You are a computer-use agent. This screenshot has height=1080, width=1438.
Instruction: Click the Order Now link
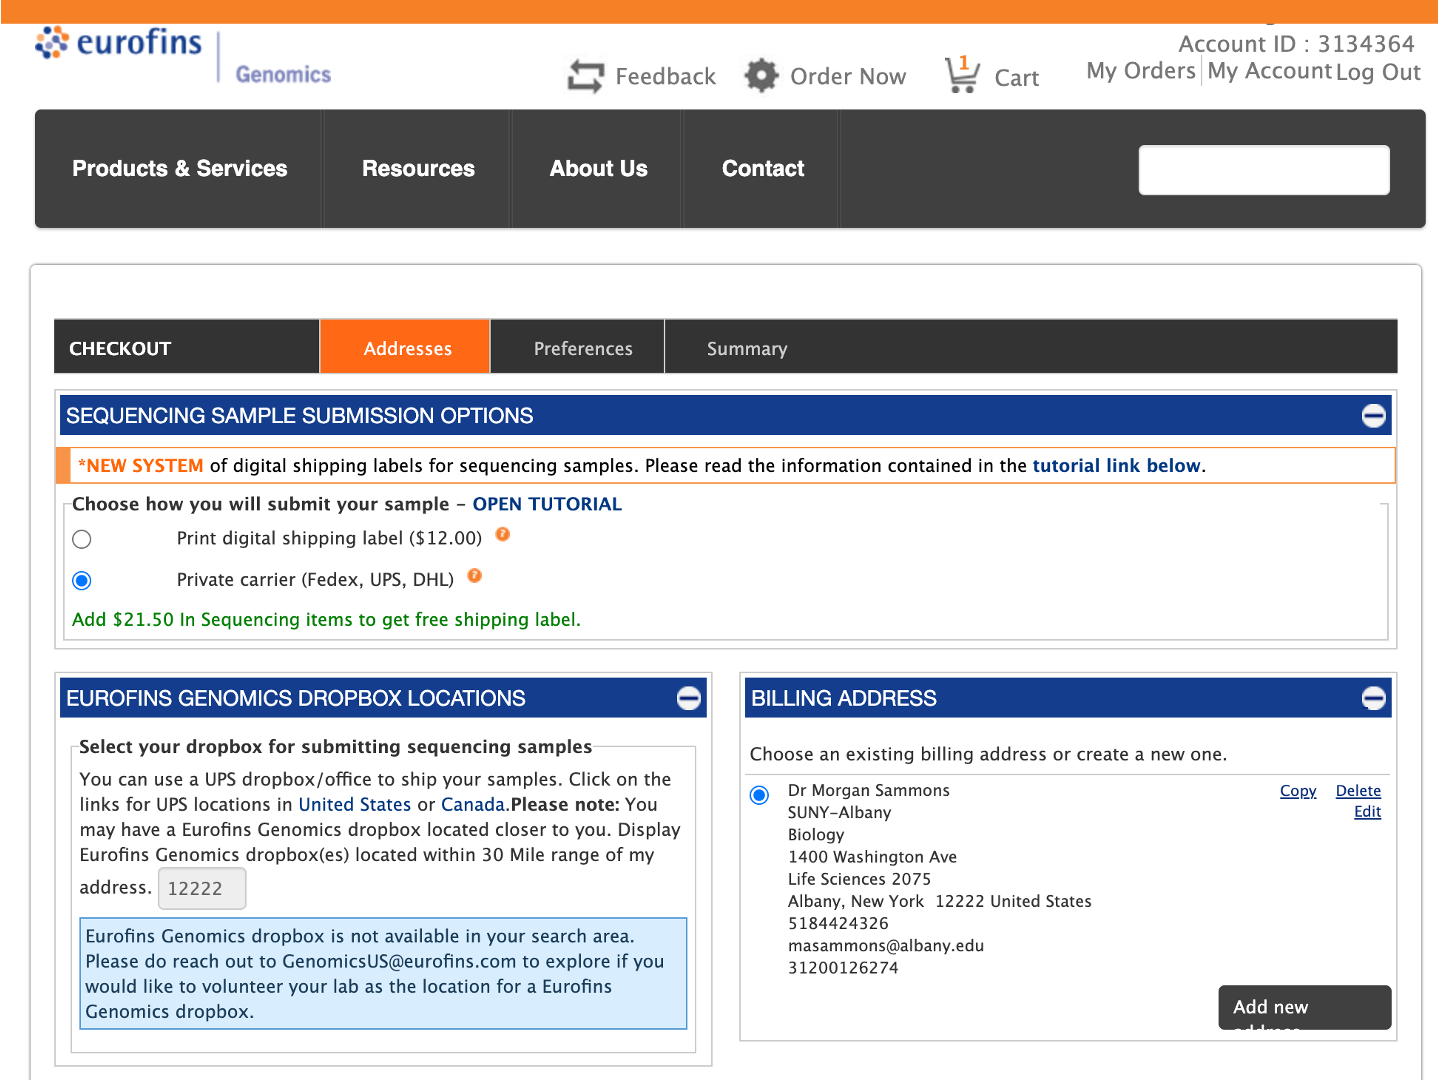(848, 77)
